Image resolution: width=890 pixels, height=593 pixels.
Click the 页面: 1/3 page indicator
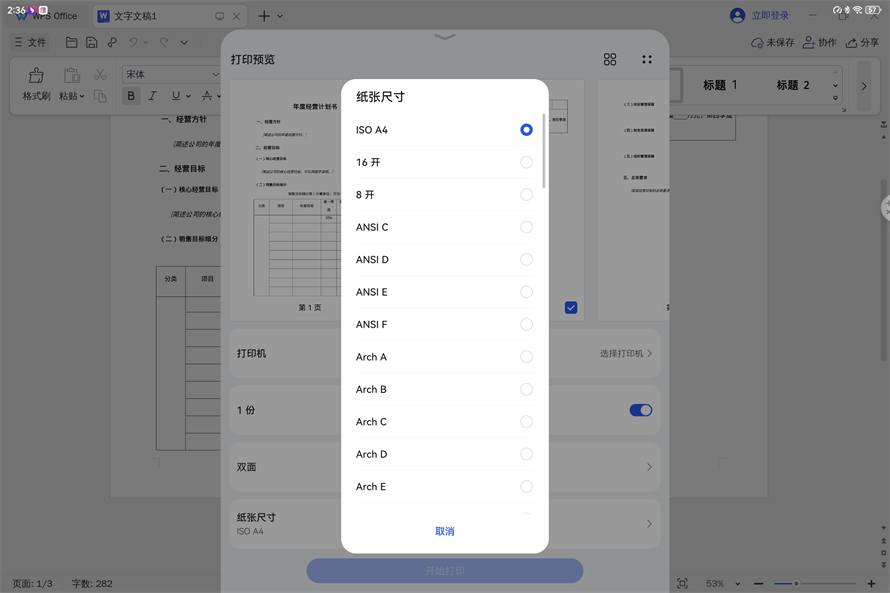(x=32, y=583)
